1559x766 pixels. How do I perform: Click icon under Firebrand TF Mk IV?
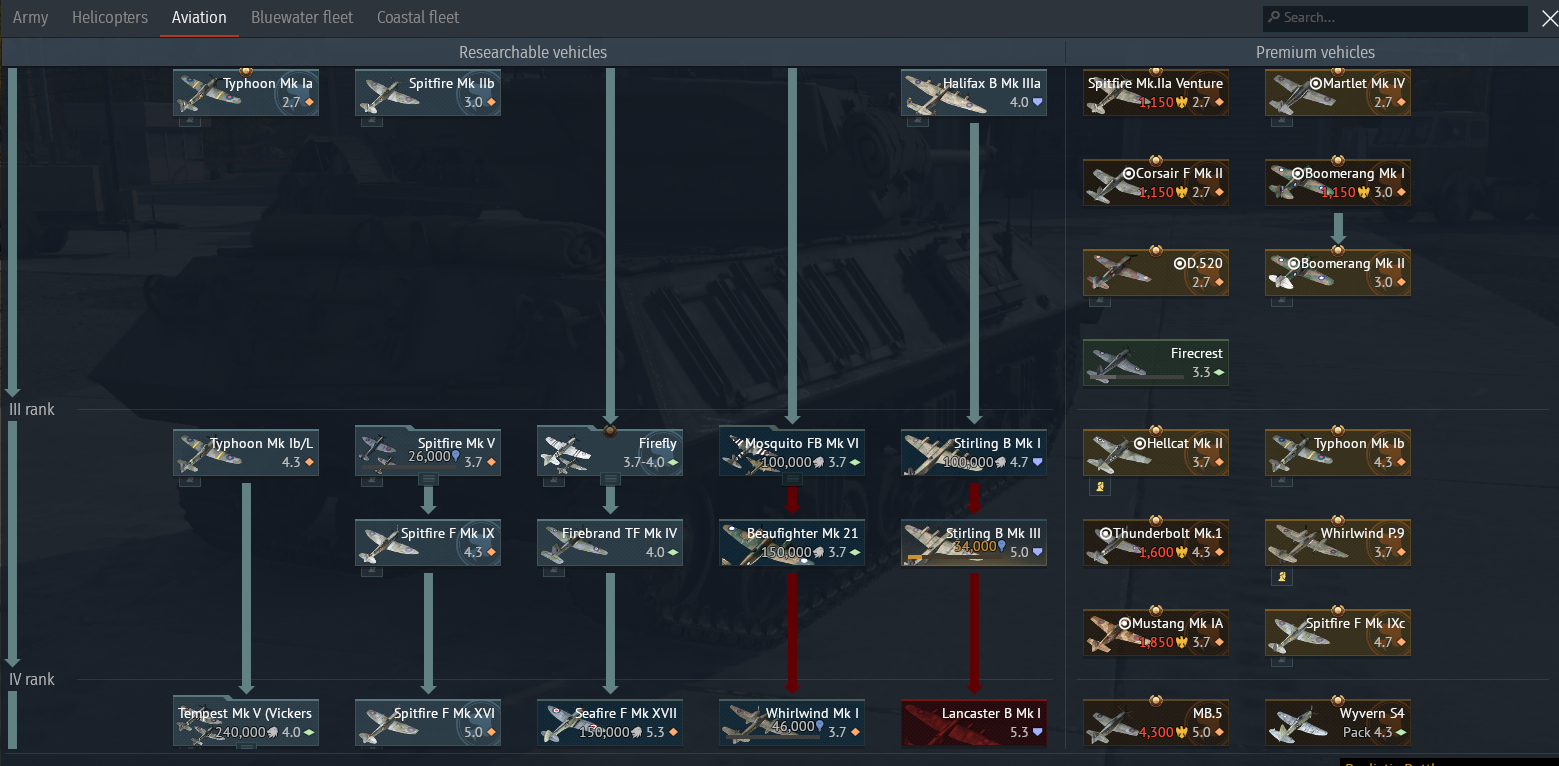(553, 571)
